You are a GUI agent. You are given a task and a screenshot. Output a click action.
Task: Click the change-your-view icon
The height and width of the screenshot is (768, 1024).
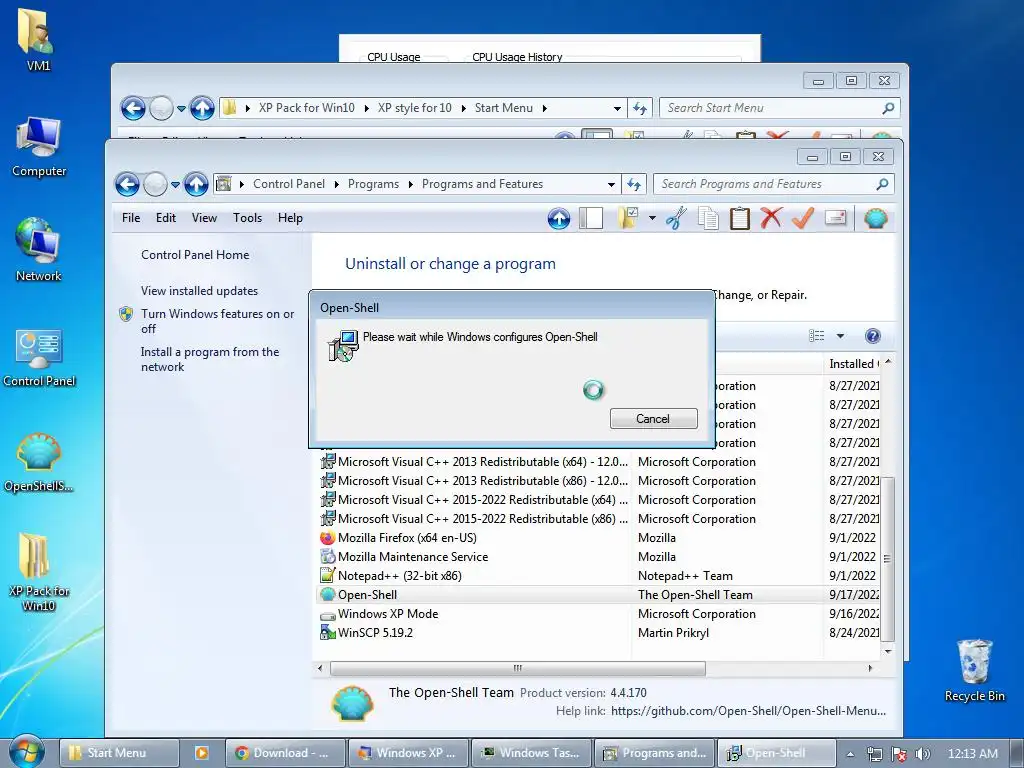pos(816,336)
